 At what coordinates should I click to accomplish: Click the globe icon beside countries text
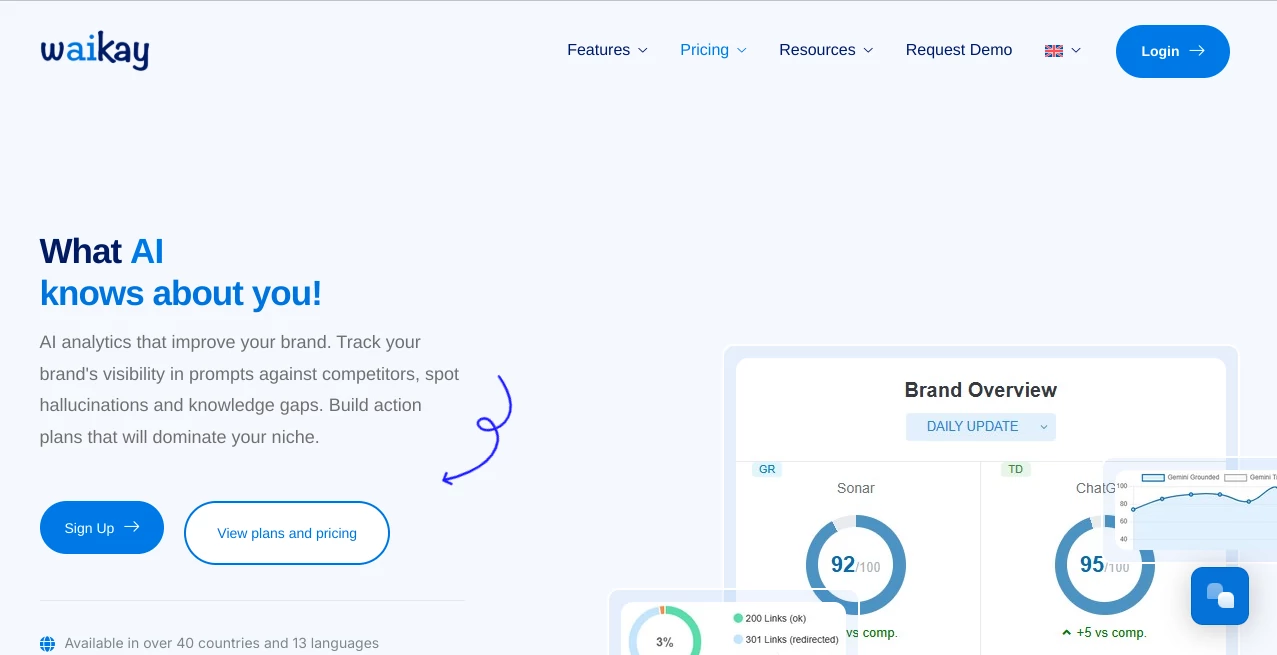point(48,644)
